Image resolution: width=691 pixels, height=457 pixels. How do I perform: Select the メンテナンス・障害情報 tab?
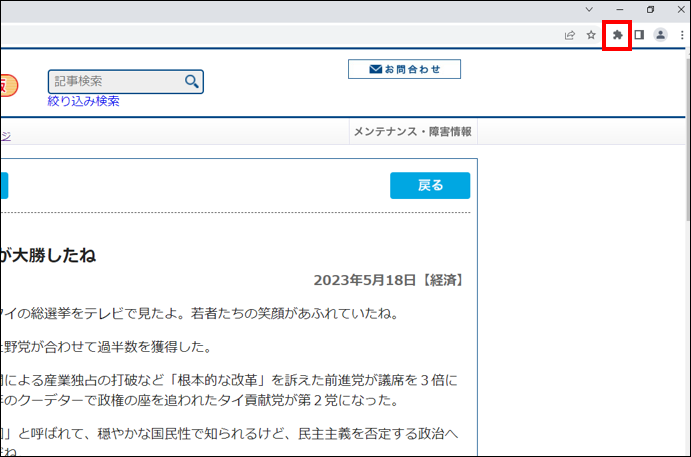[411, 132]
